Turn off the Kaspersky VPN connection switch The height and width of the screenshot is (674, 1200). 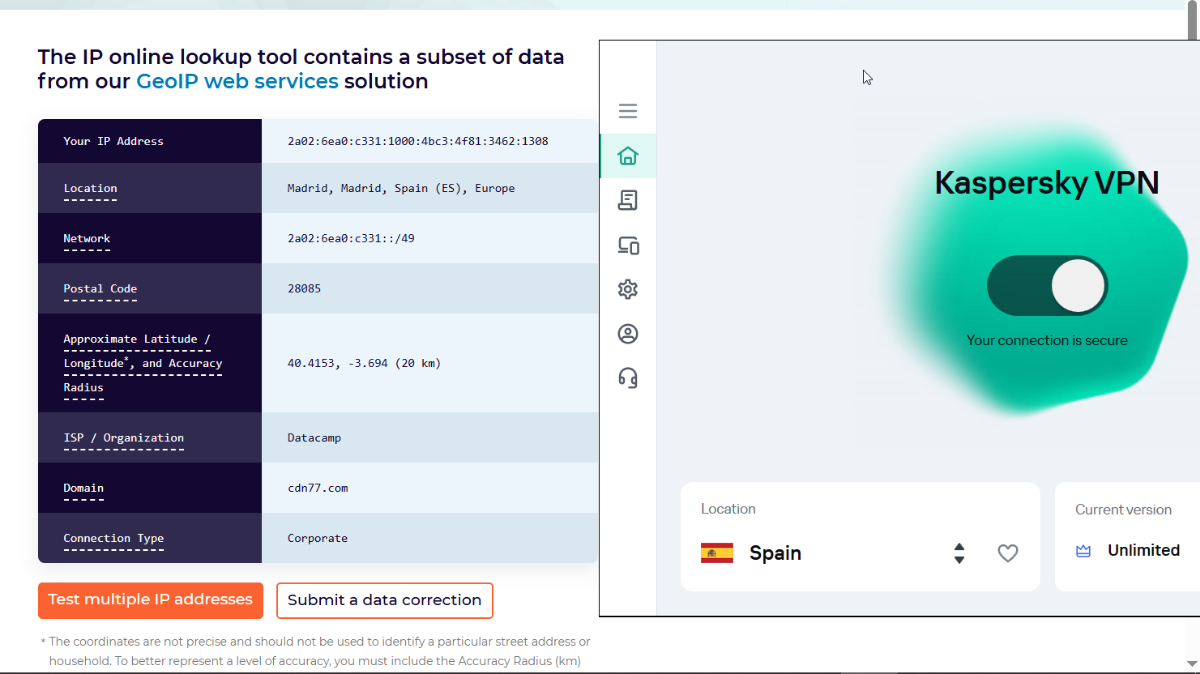[x=1047, y=286]
